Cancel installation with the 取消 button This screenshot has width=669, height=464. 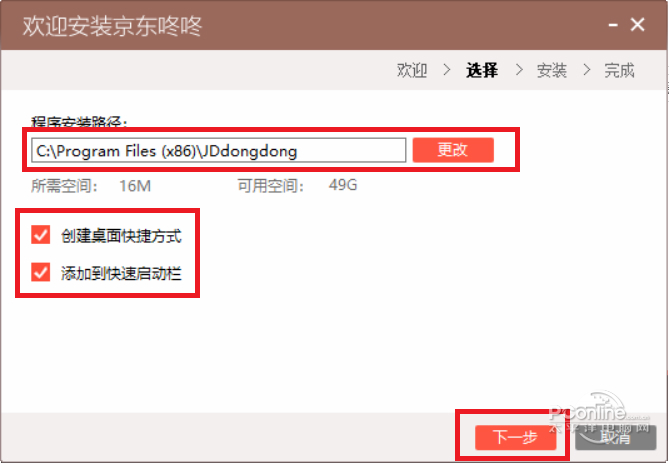(615, 438)
